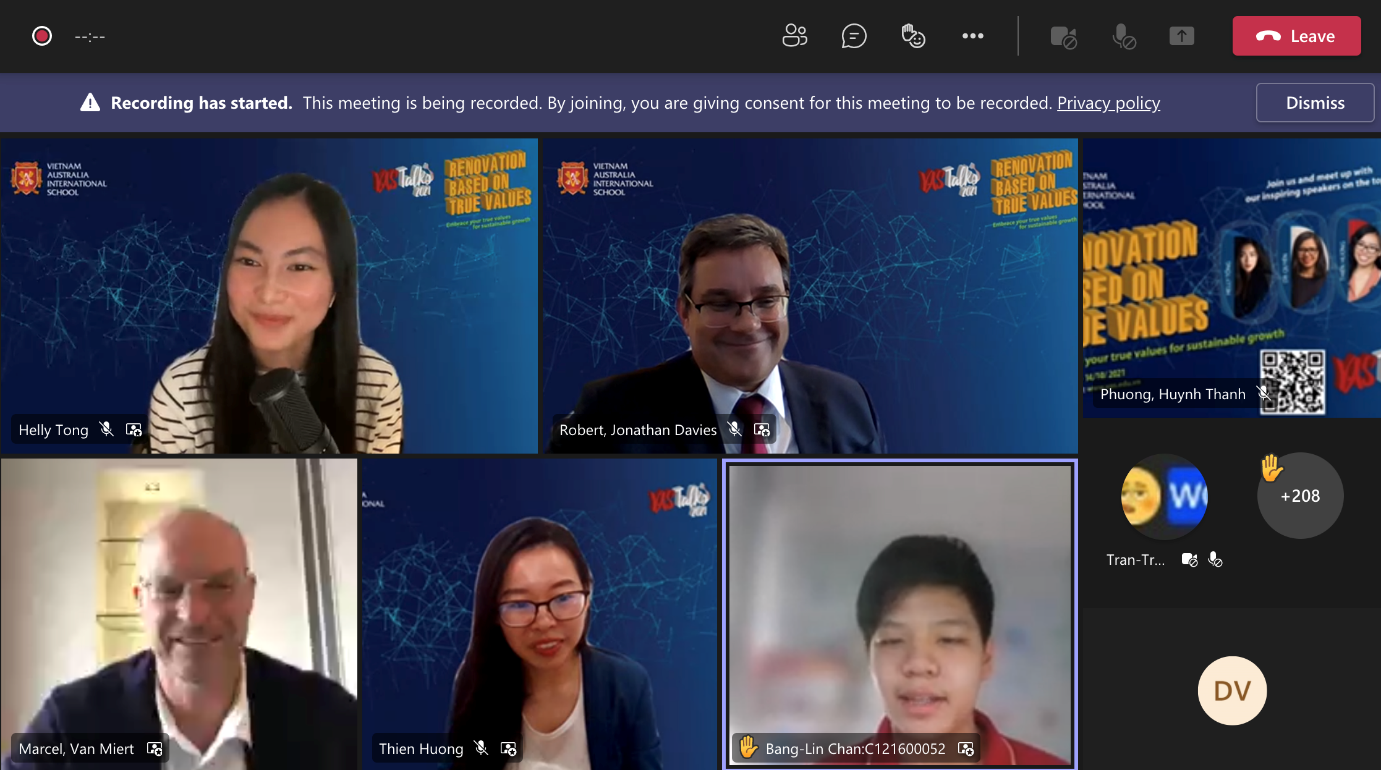Viewport: 1381px width, 770px height.
Task: Open the participants list icon
Action: tap(794, 36)
